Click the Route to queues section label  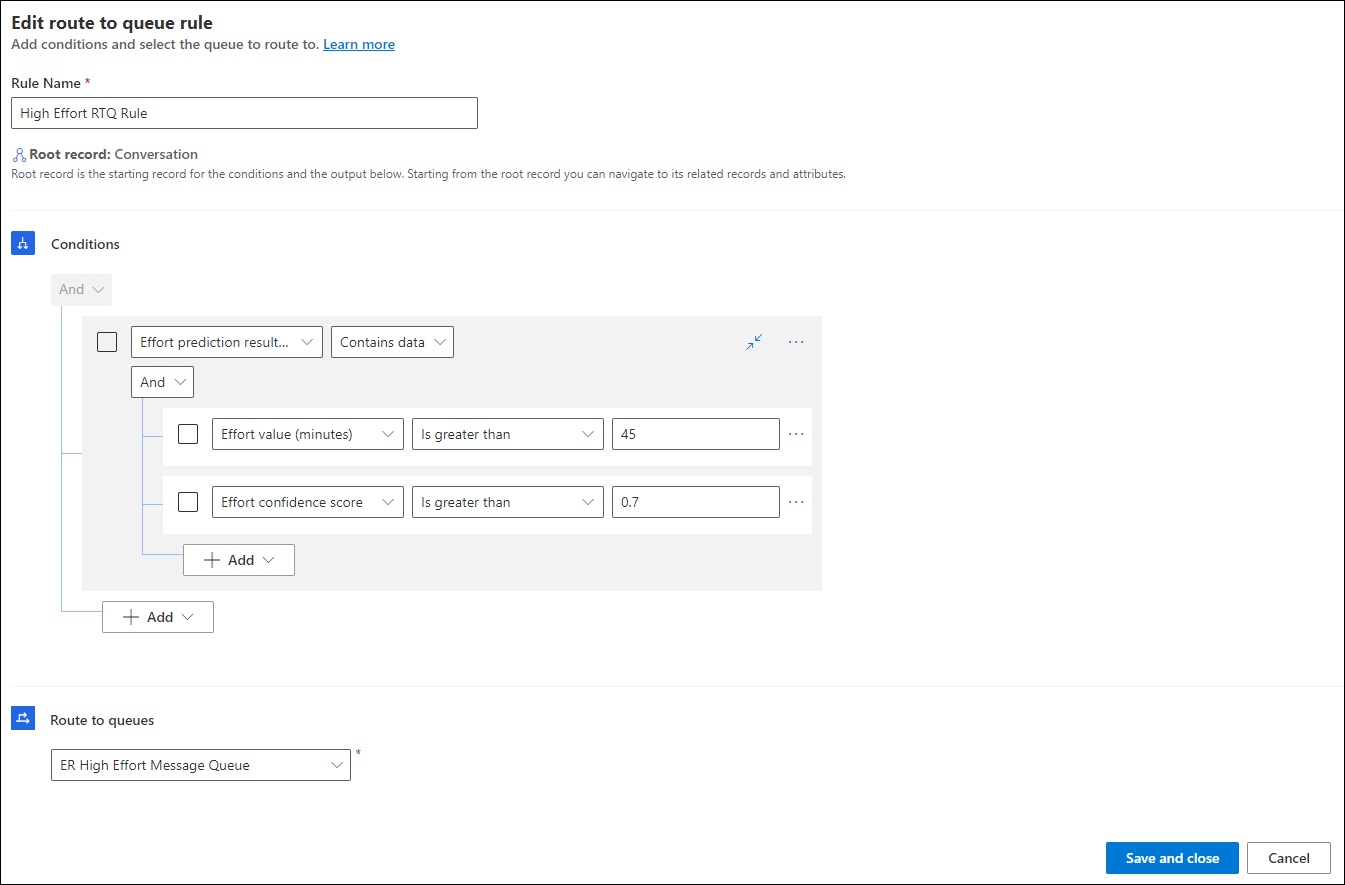tap(102, 720)
